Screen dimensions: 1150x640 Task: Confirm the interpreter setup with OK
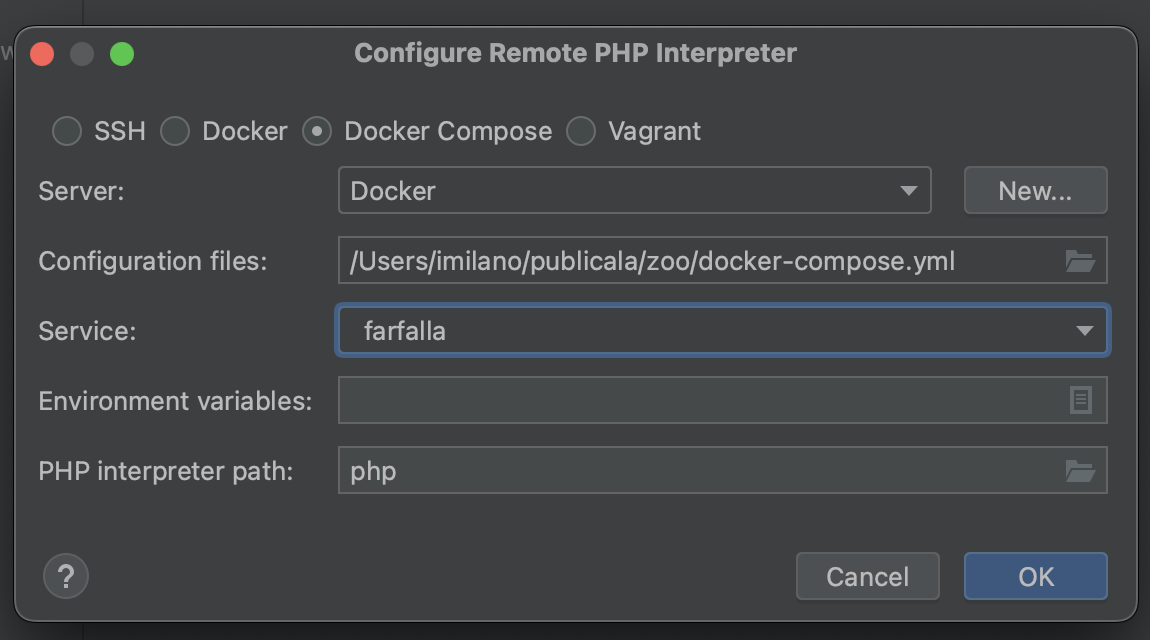pos(1035,576)
